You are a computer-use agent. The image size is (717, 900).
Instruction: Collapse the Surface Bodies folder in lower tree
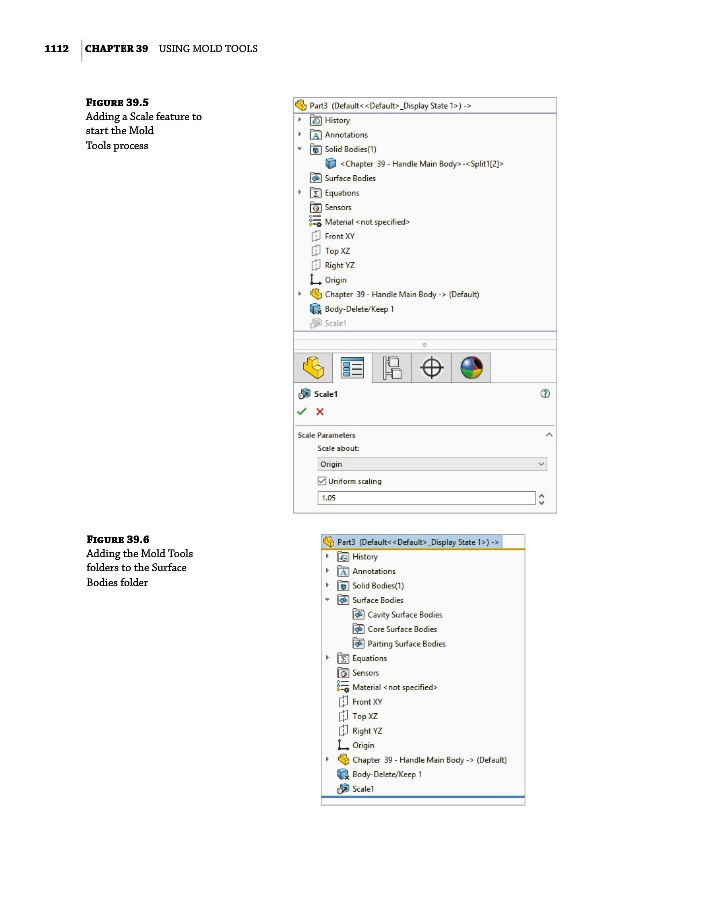[x=328, y=600]
